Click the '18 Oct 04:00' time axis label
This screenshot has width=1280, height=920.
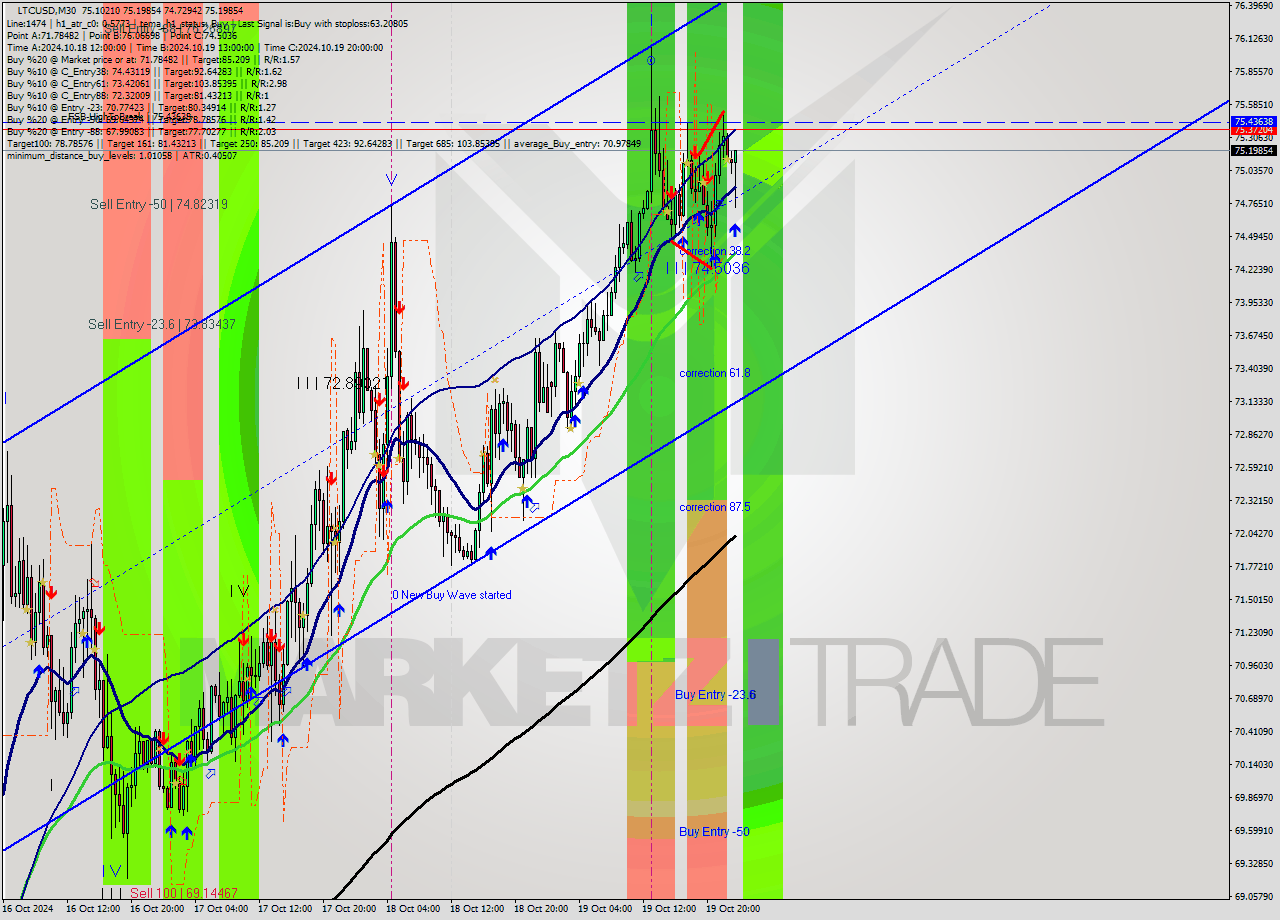click(412, 909)
